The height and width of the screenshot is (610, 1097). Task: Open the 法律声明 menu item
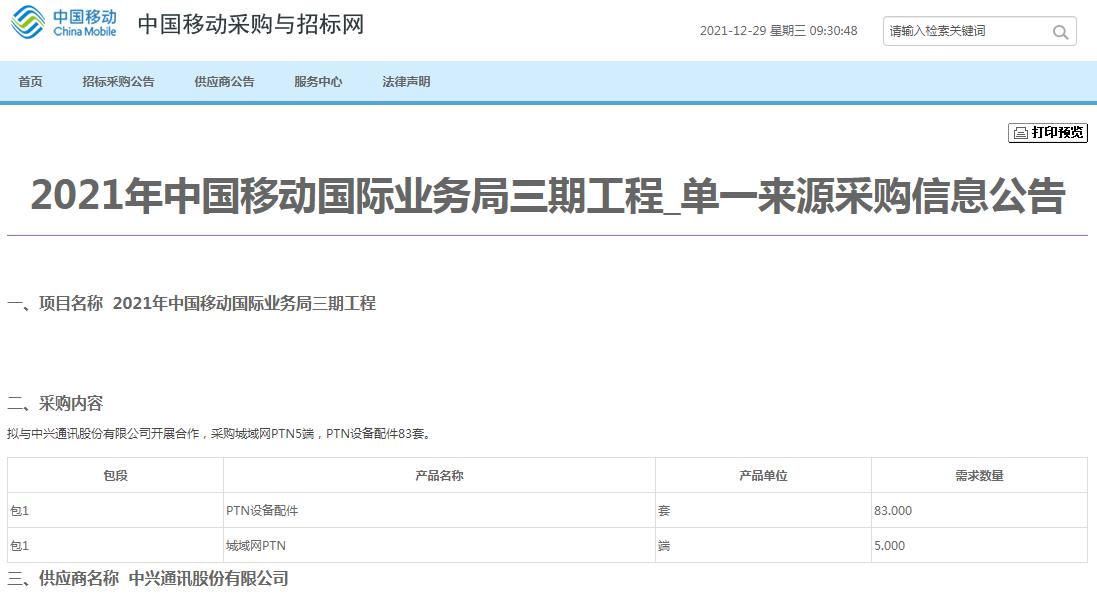coord(406,82)
